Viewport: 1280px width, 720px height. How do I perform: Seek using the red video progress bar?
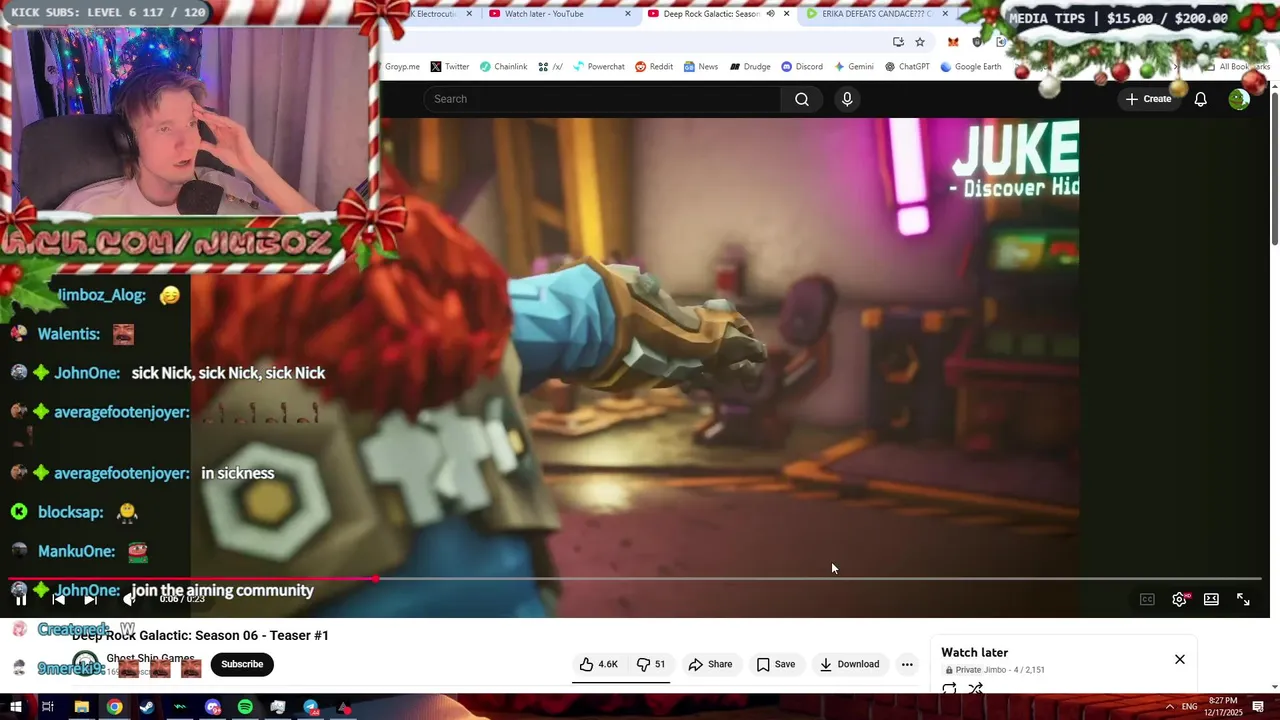(636, 578)
